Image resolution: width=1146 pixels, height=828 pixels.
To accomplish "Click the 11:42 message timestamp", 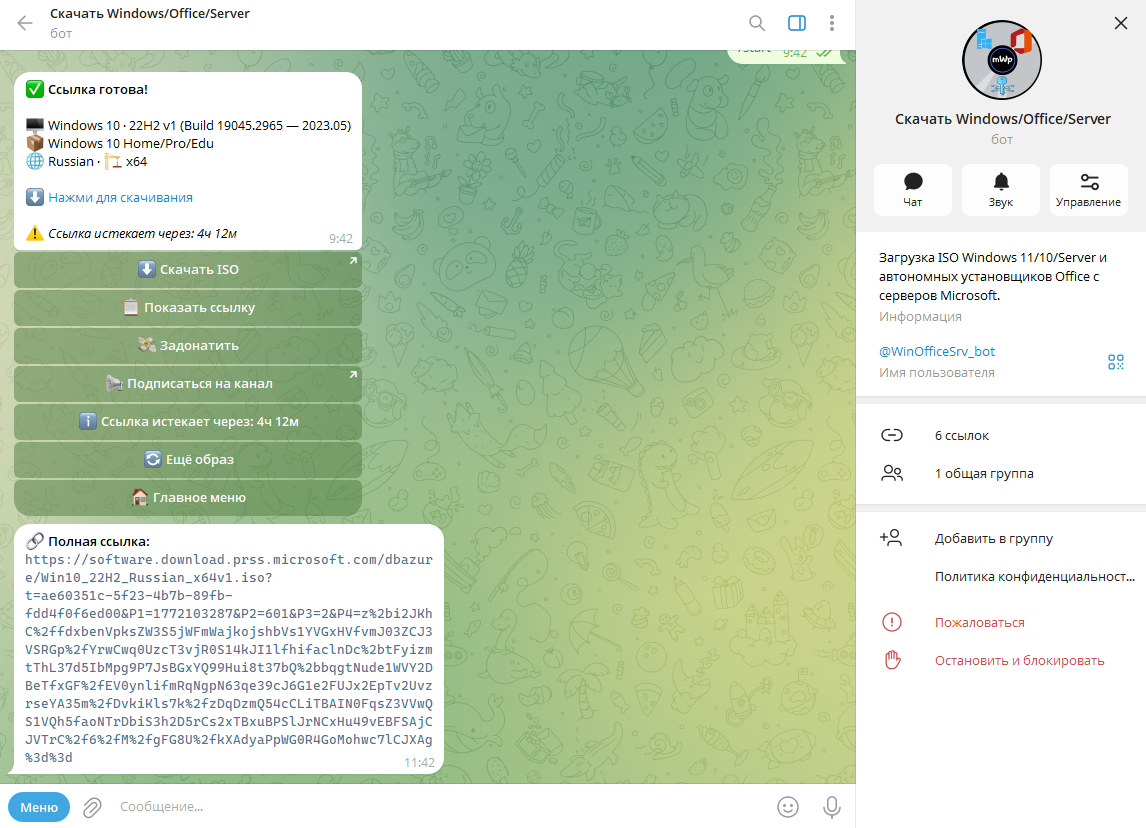I will [419, 763].
